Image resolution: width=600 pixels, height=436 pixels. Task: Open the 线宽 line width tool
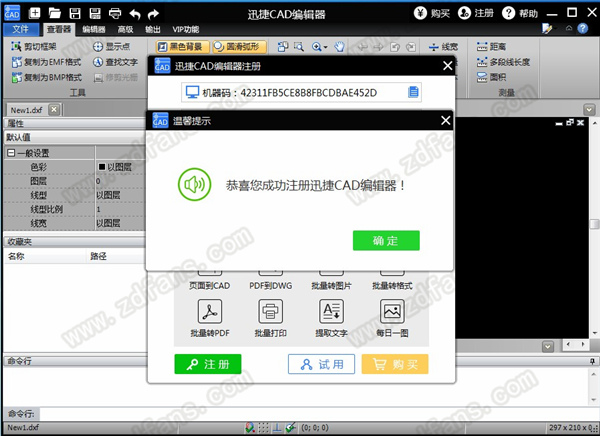click(443, 47)
